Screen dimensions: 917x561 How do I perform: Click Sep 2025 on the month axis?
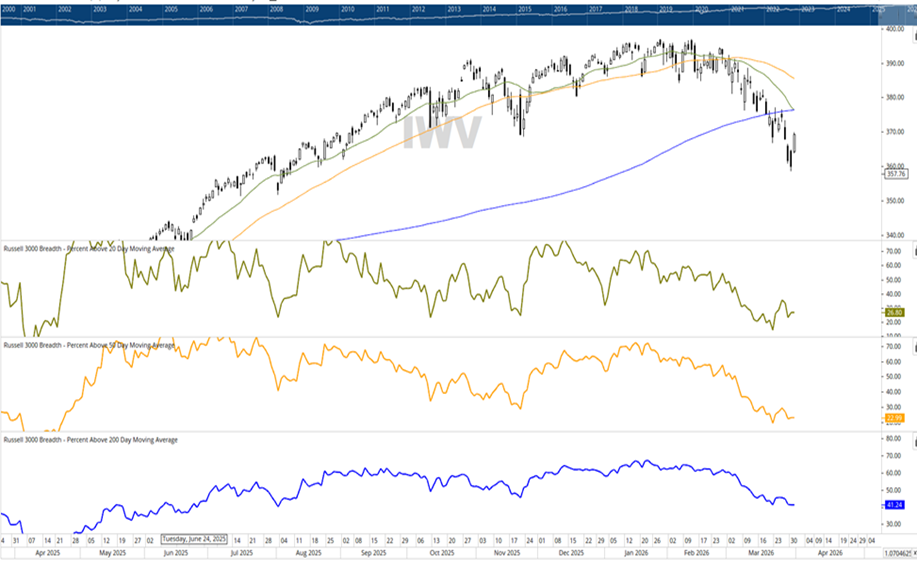tap(373, 553)
